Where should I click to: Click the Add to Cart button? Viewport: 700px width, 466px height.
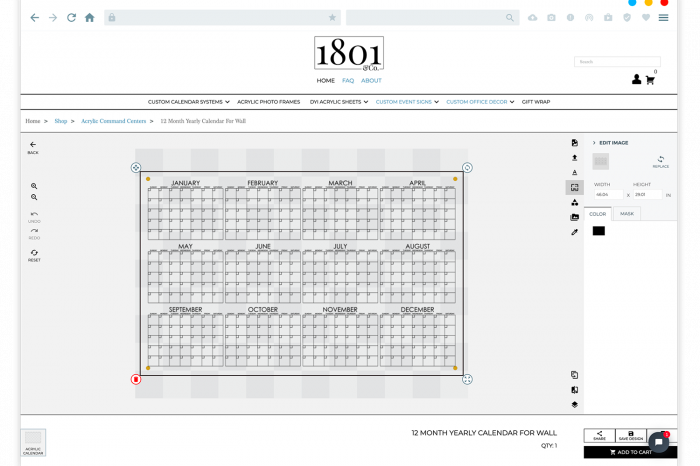coord(630,452)
